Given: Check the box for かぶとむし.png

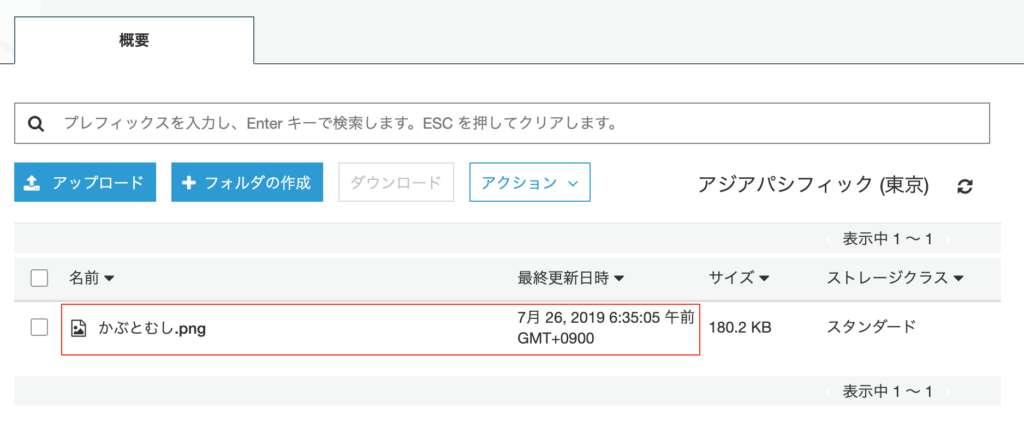Looking at the screenshot, I should tap(40, 327).
